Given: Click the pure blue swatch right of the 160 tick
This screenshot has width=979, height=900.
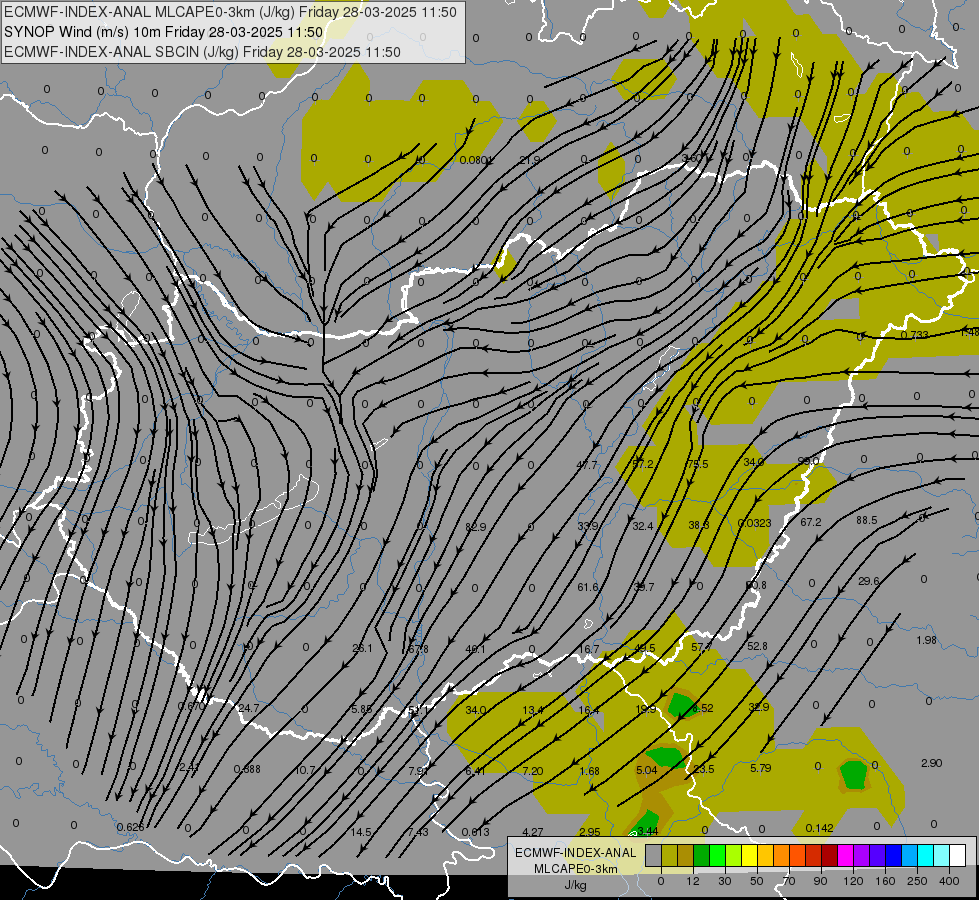Looking at the screenshot, I should coord(894,855).
